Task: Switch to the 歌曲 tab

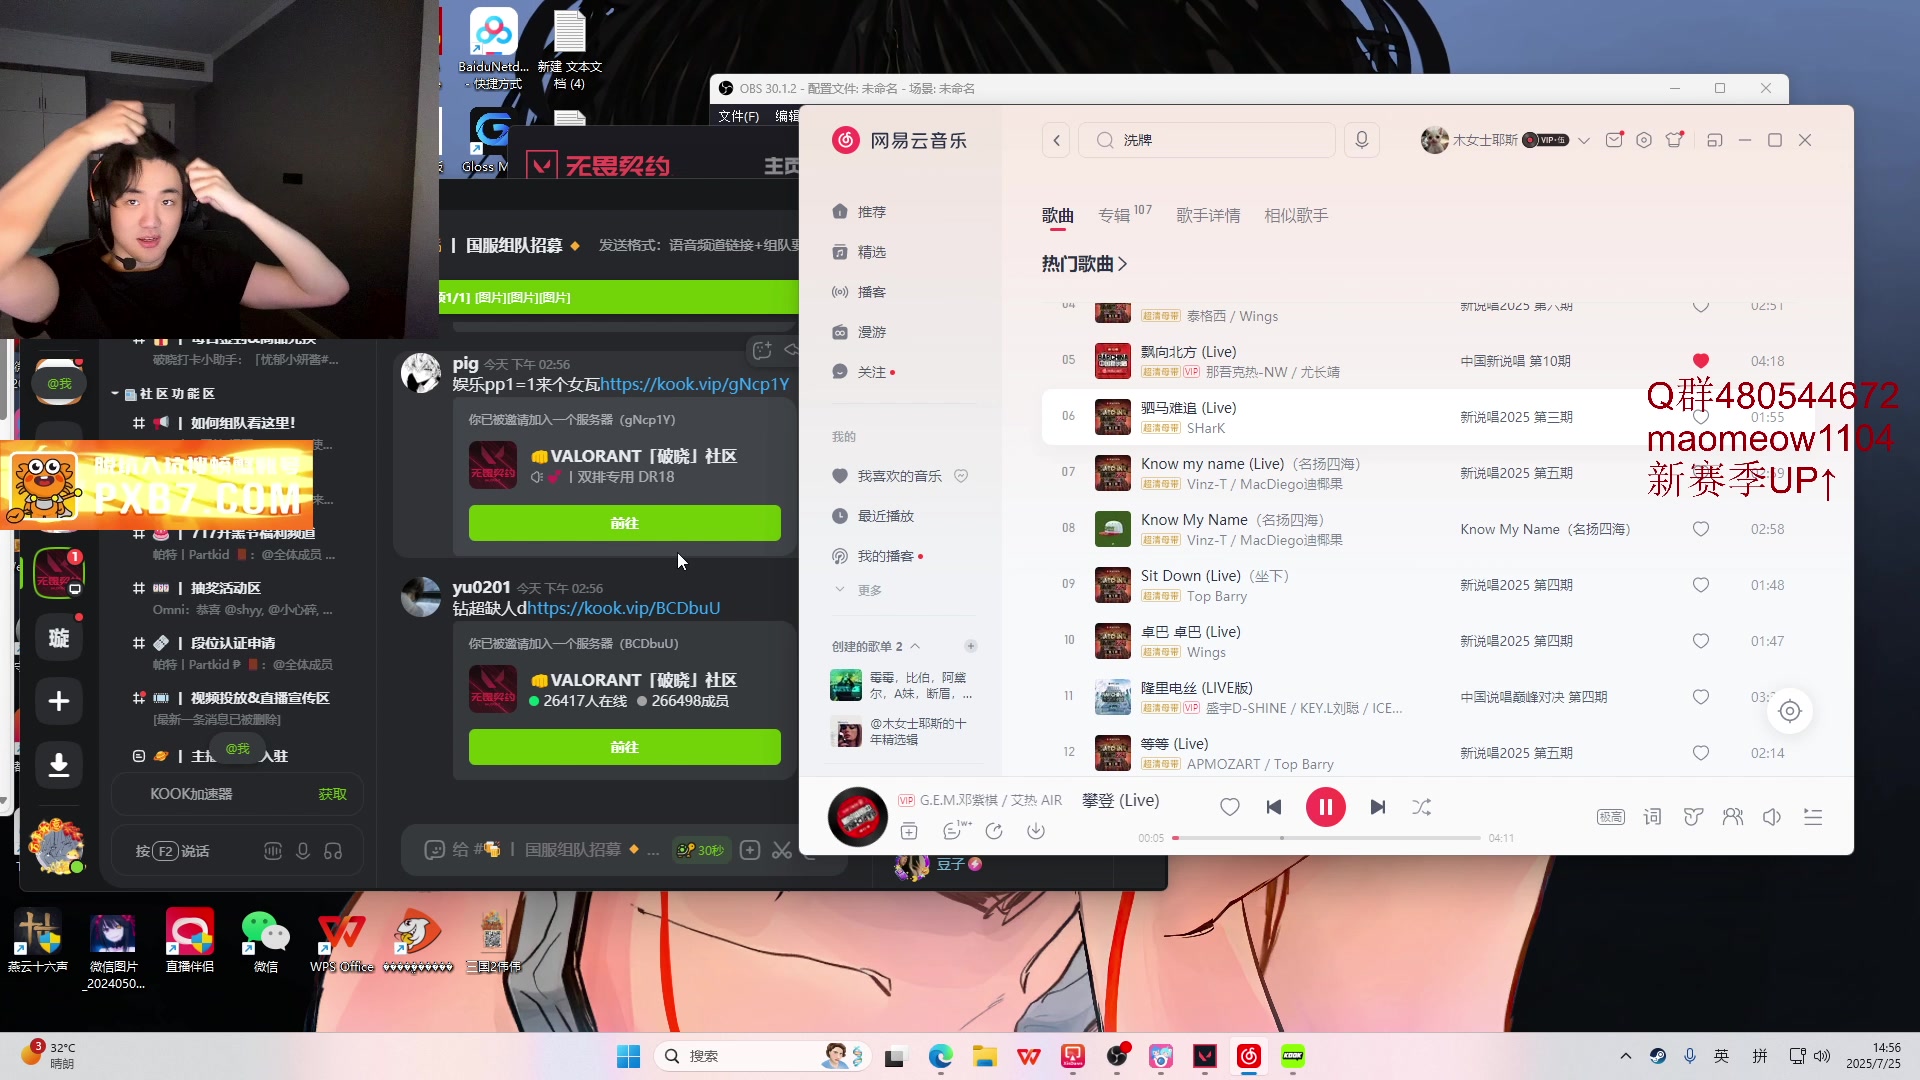Action: click(1057, 215)
